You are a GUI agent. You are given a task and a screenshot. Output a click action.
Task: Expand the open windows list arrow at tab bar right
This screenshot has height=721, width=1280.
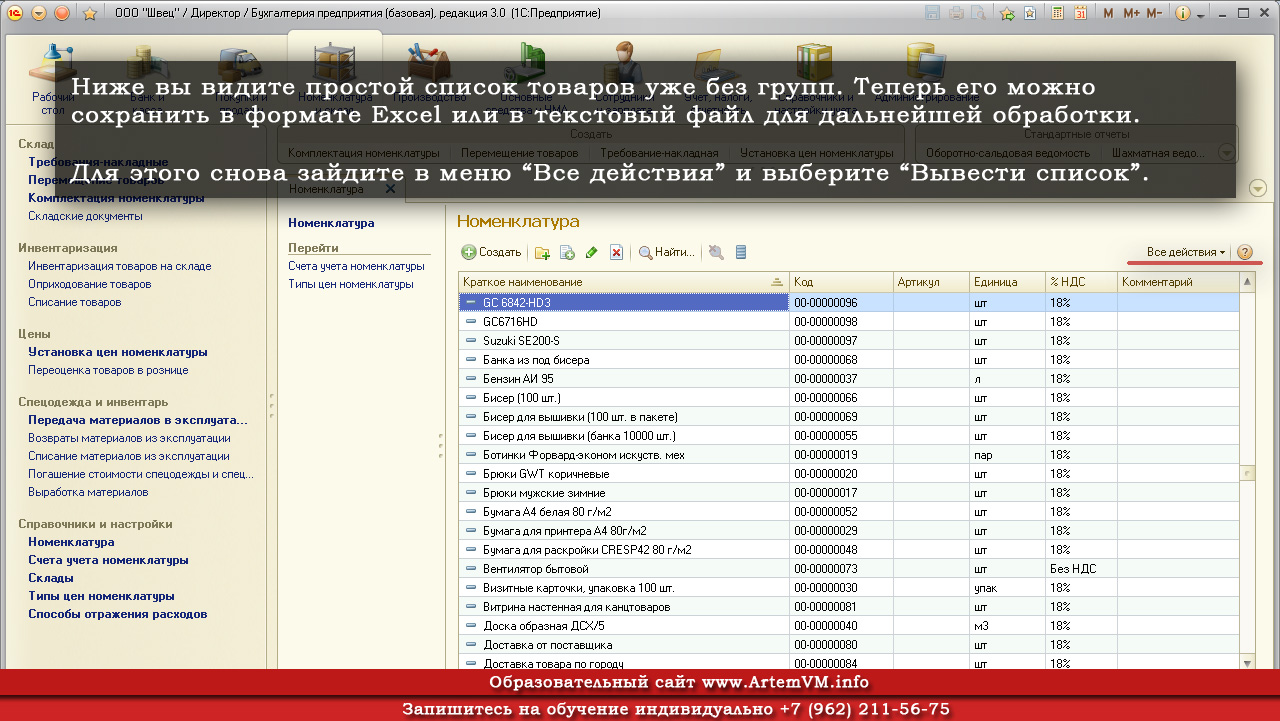coord(1258,188)
